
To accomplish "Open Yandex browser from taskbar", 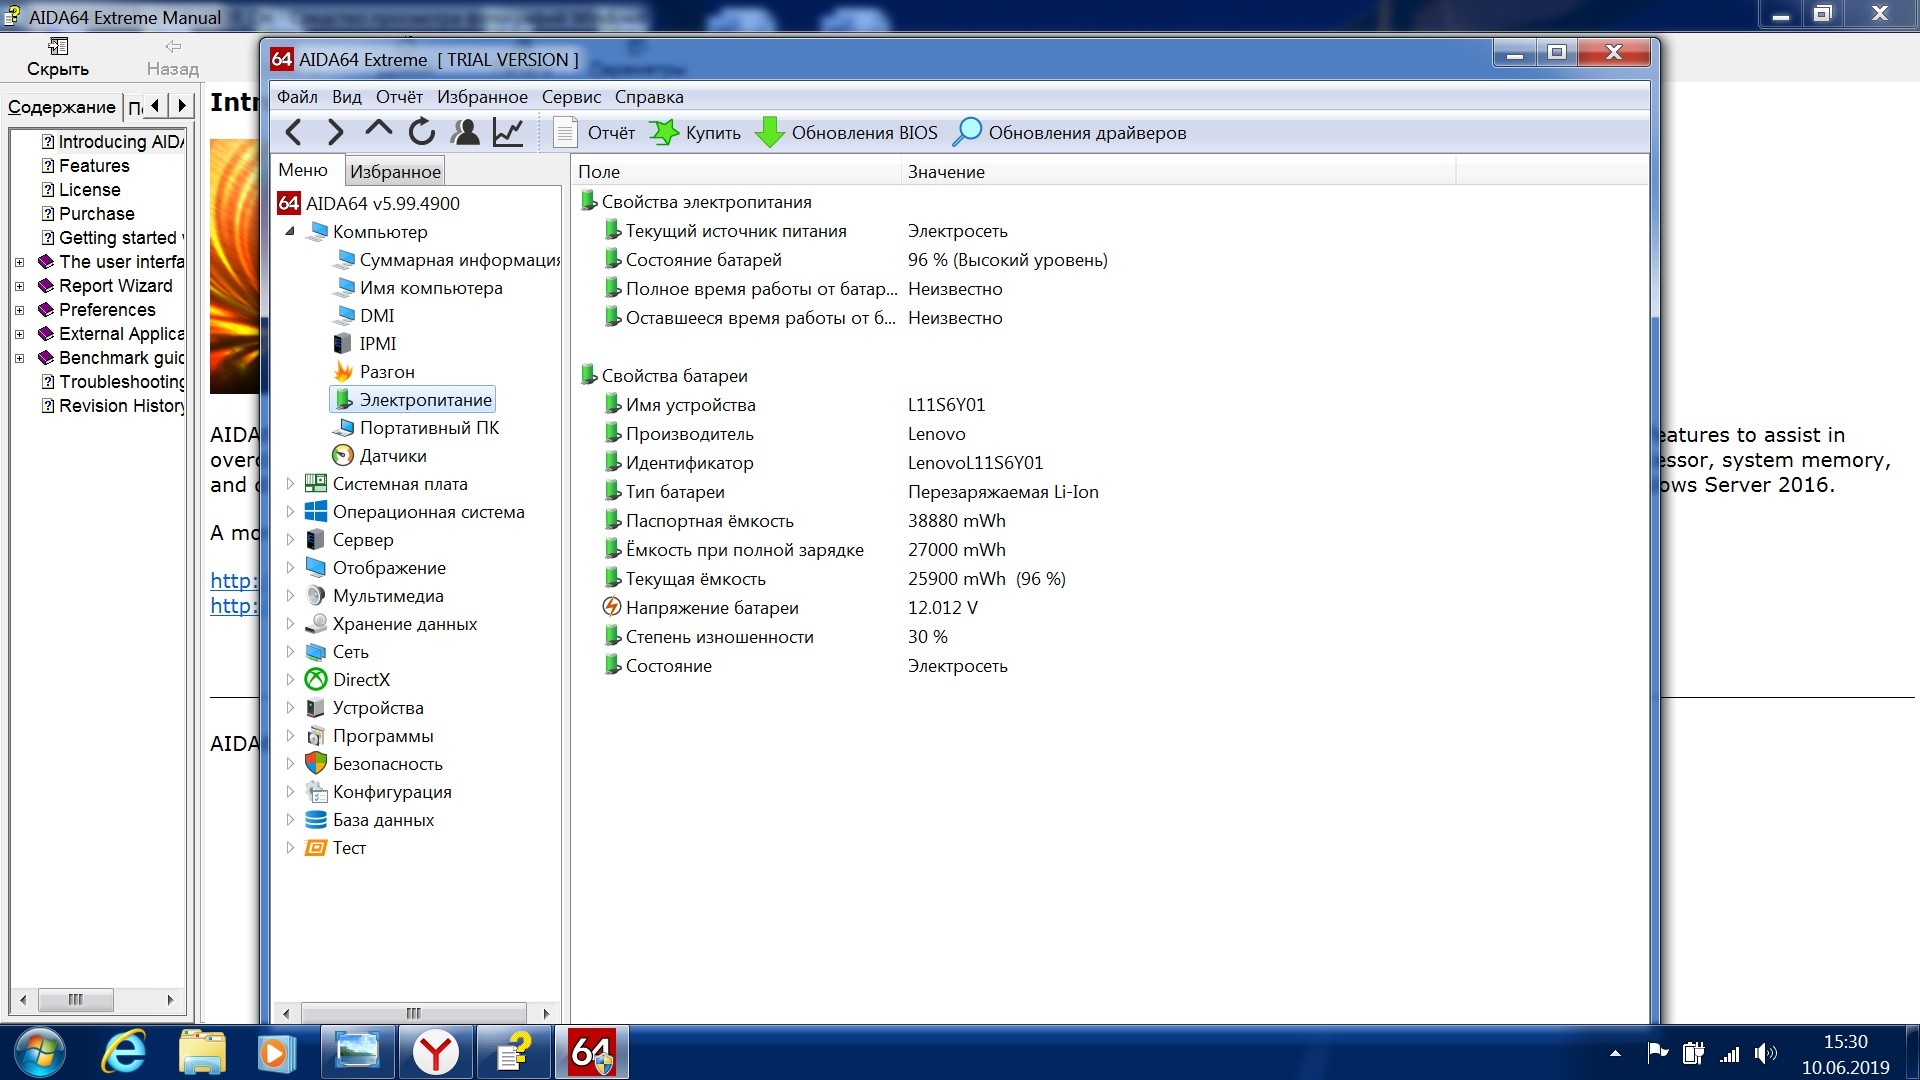I will (436, 1053).
